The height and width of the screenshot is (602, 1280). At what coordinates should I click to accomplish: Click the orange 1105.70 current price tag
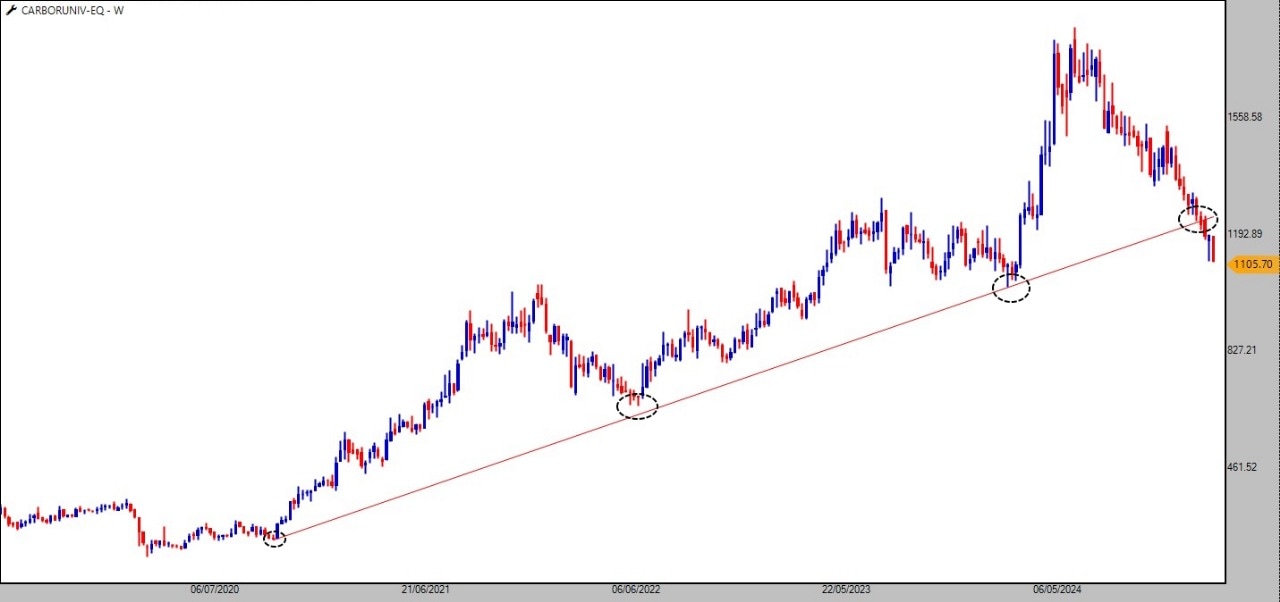point(1252,265)
